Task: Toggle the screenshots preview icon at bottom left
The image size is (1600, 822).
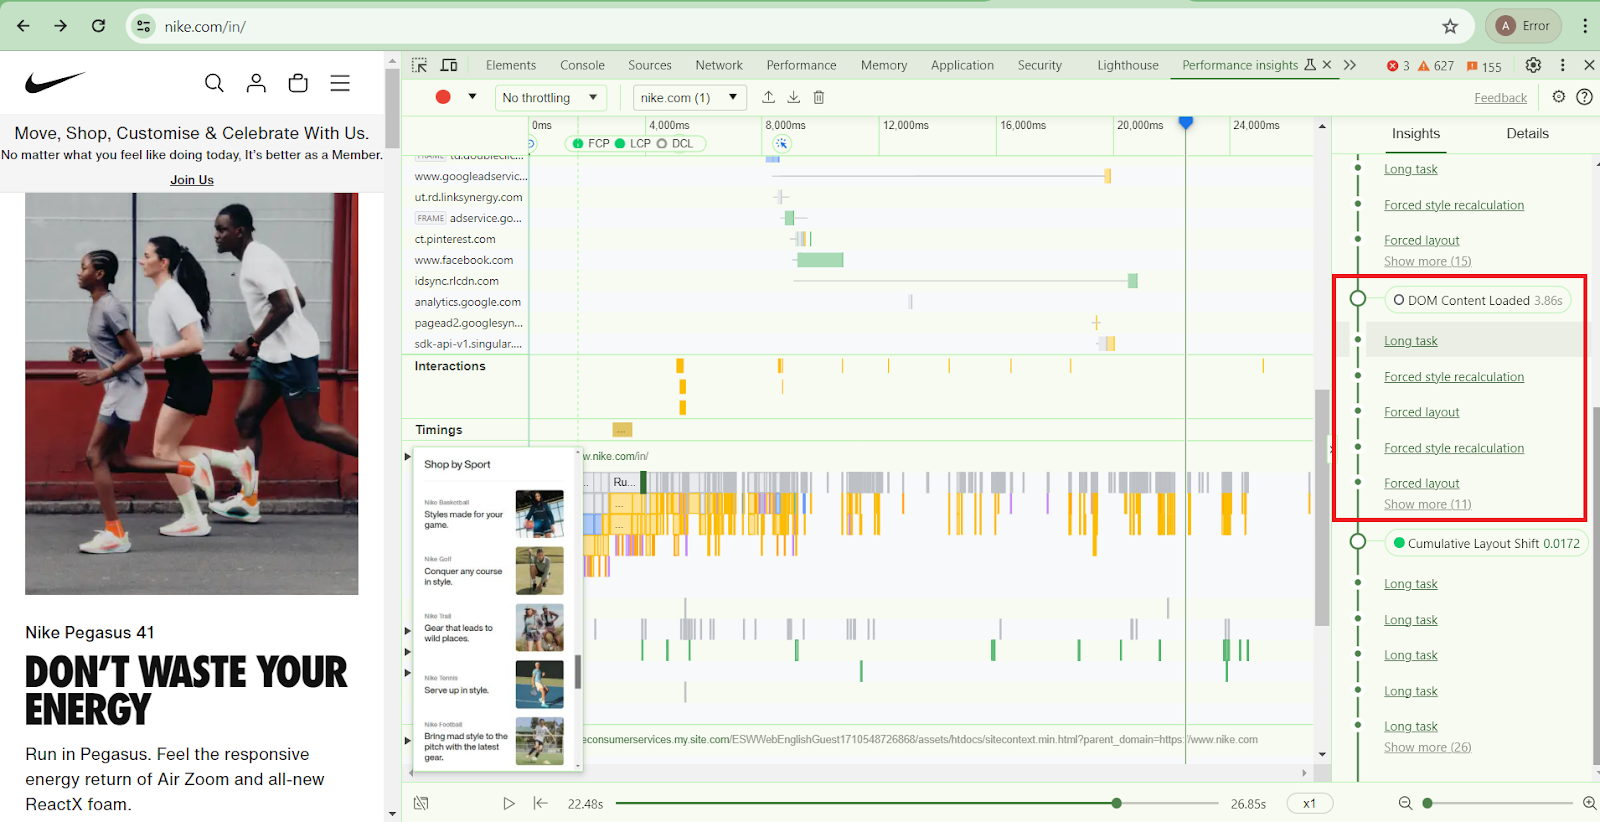Action: coord(421,803)
